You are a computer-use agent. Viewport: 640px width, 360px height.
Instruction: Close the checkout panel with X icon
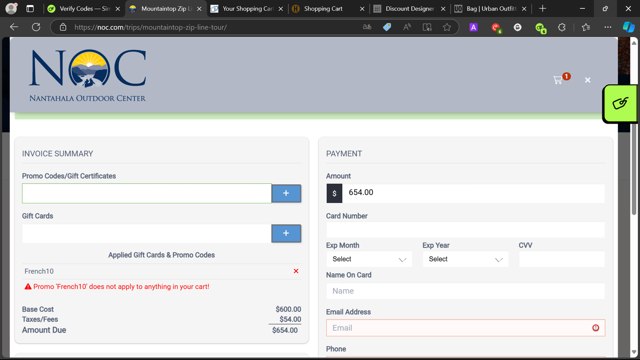(x=587, y=80)
